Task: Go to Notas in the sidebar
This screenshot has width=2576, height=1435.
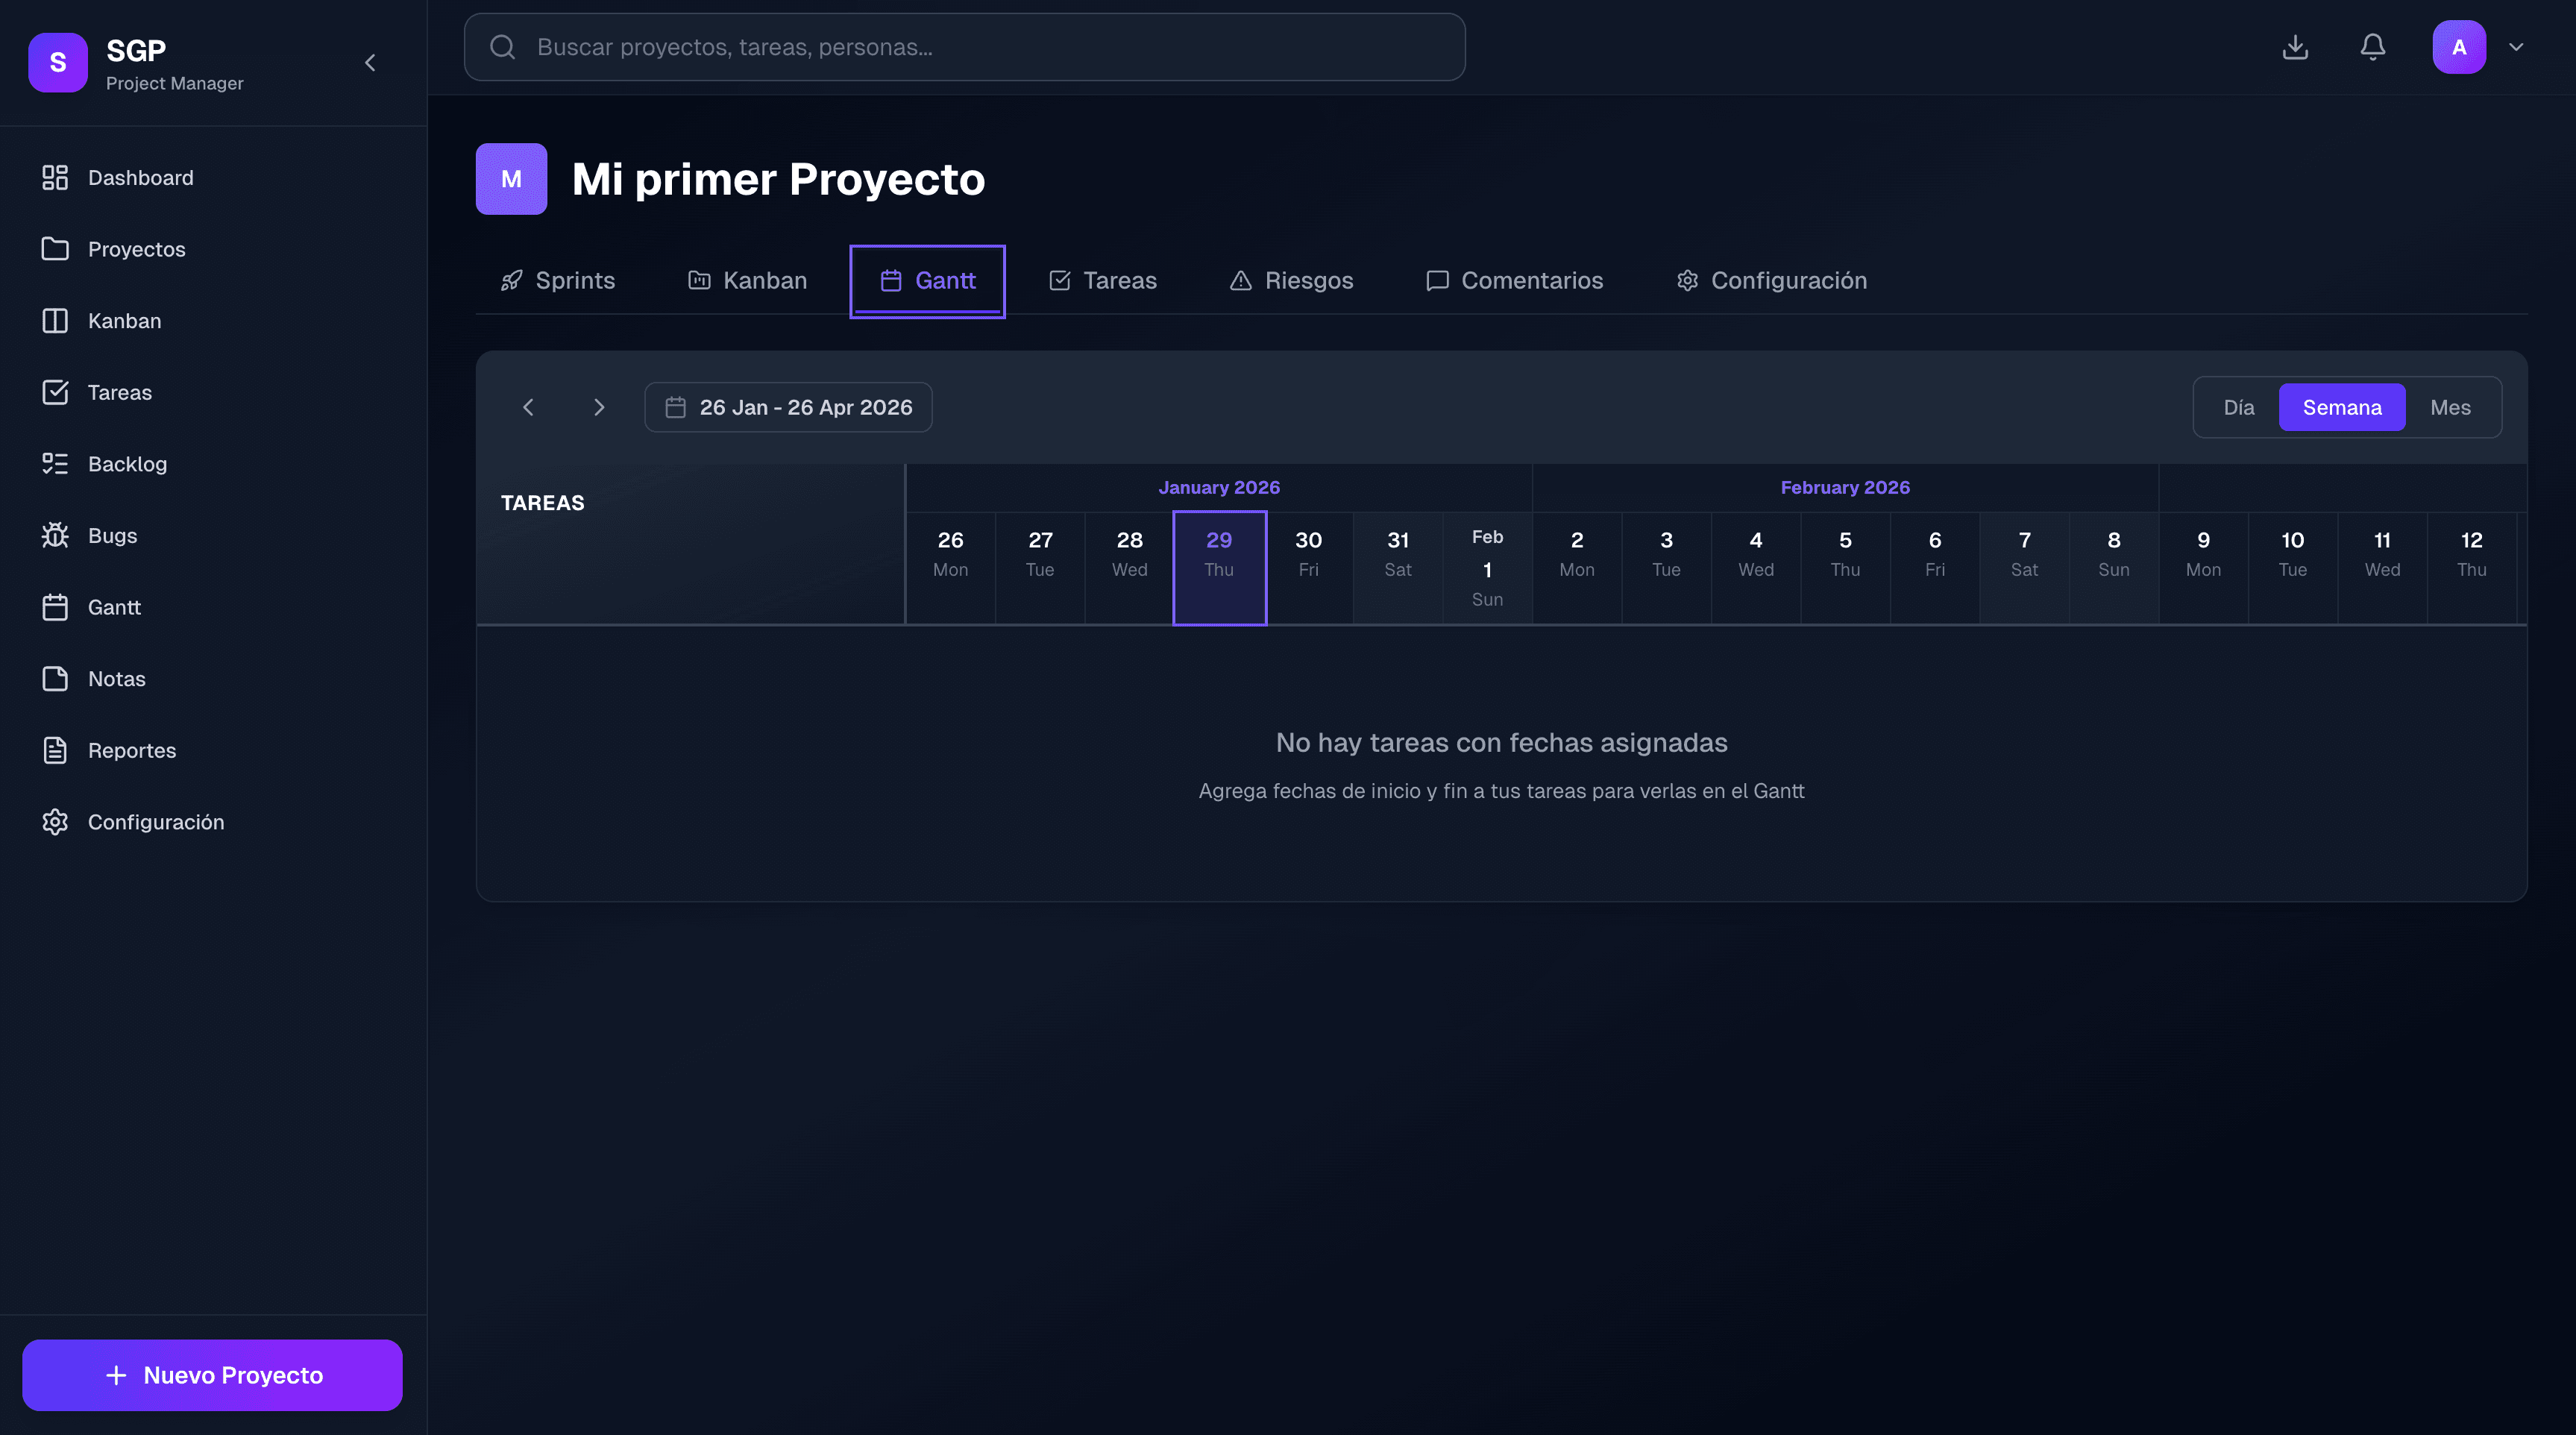Action: coord(116,679)
